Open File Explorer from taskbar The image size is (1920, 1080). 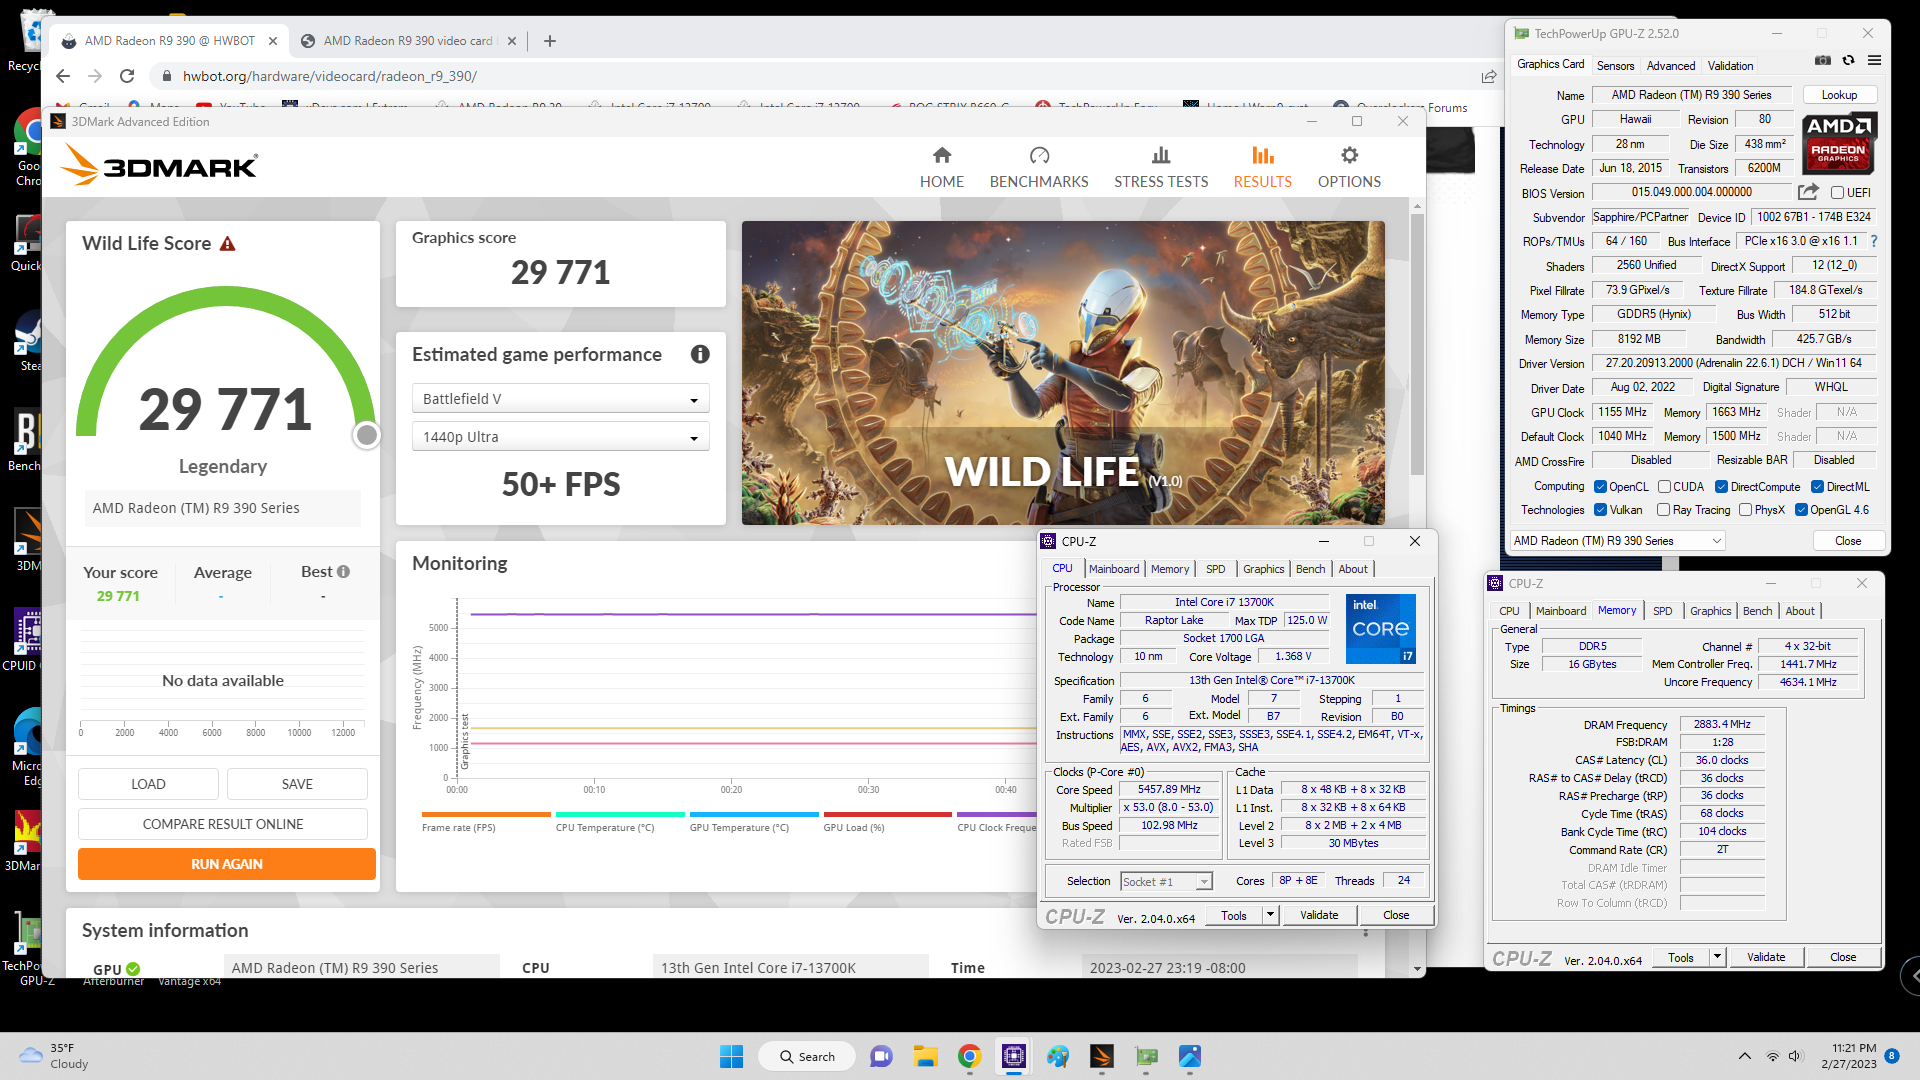(x=925, y=1056)
